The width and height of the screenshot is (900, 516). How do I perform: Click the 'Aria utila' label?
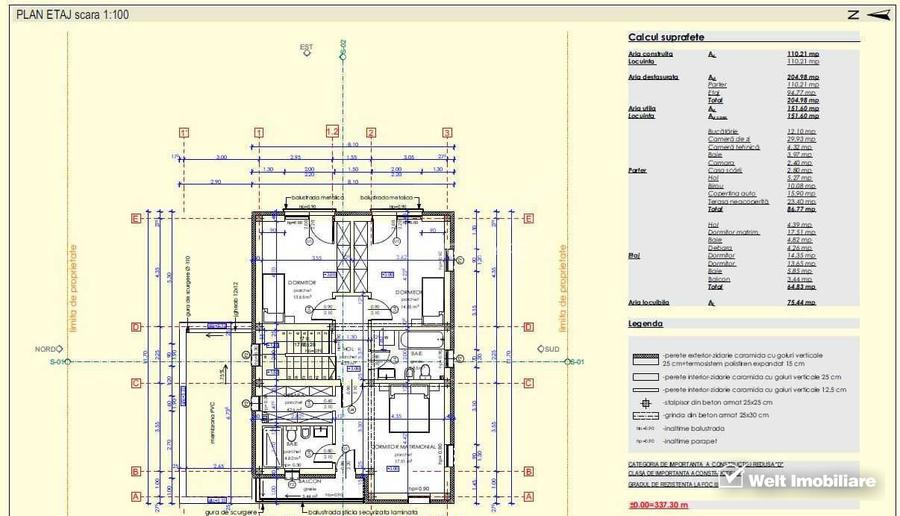[x=642, y=108]
